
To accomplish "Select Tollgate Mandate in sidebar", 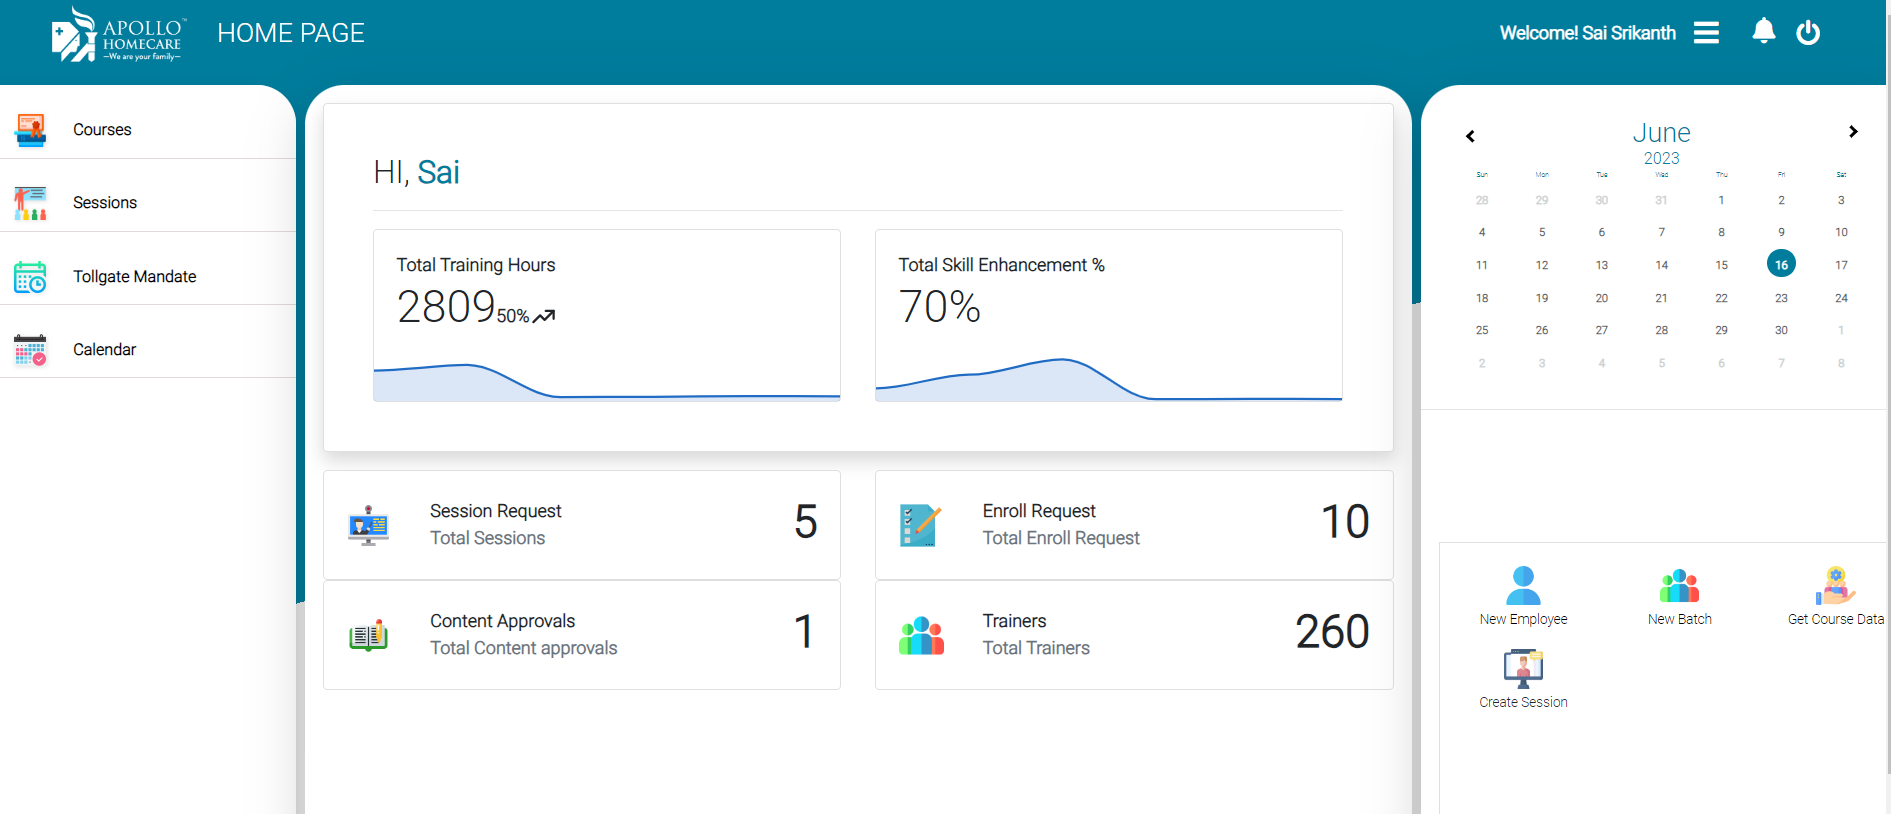I will point(134,277).
